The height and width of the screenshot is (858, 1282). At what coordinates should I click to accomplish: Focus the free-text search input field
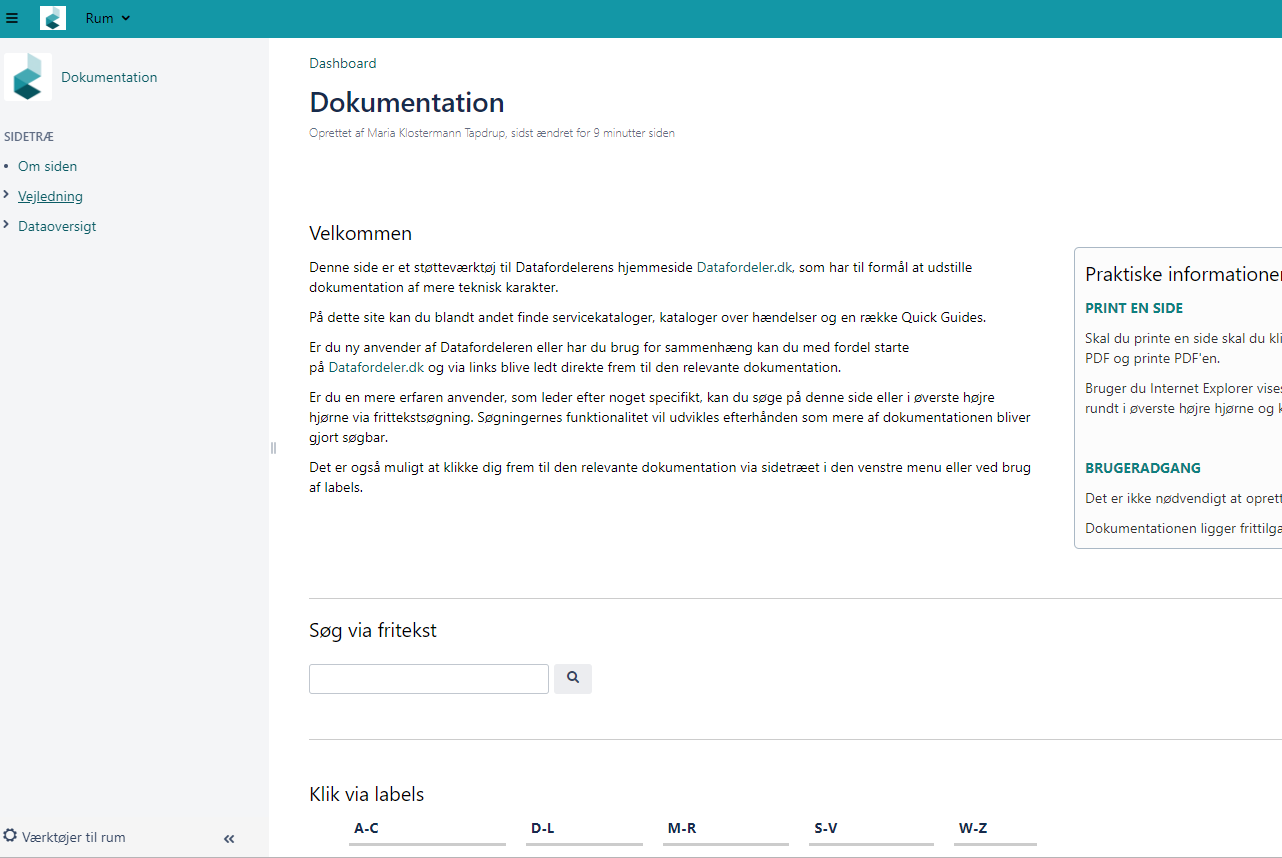click(x=429, y=679)
